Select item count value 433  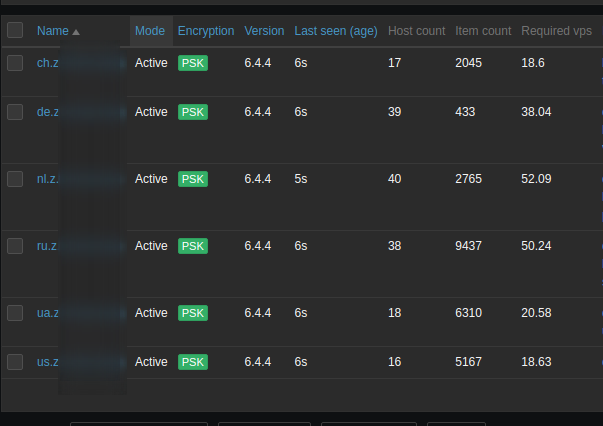pos(465,112)
